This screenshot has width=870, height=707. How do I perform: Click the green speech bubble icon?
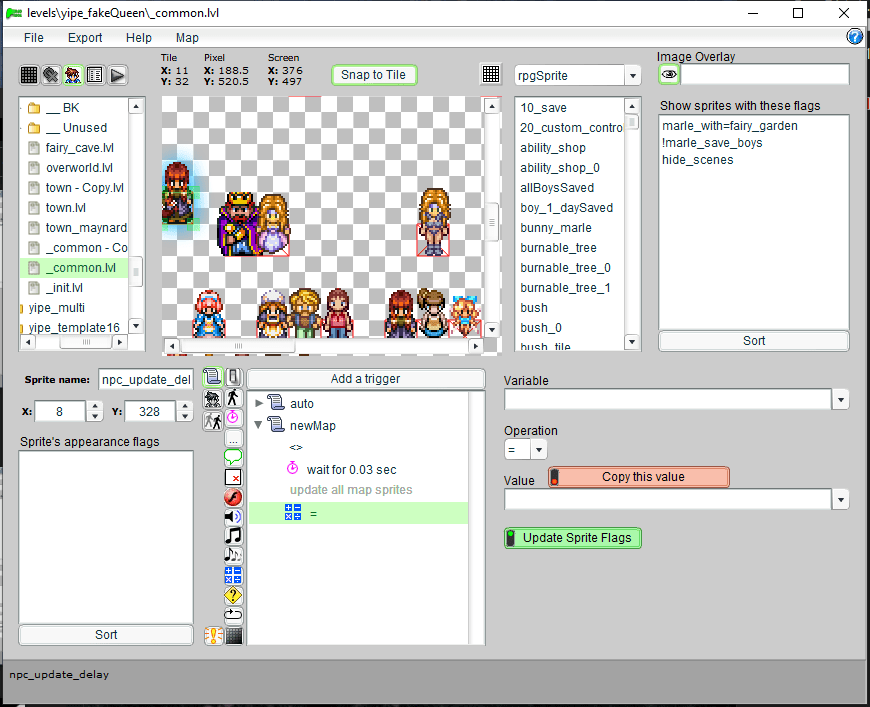233,457
